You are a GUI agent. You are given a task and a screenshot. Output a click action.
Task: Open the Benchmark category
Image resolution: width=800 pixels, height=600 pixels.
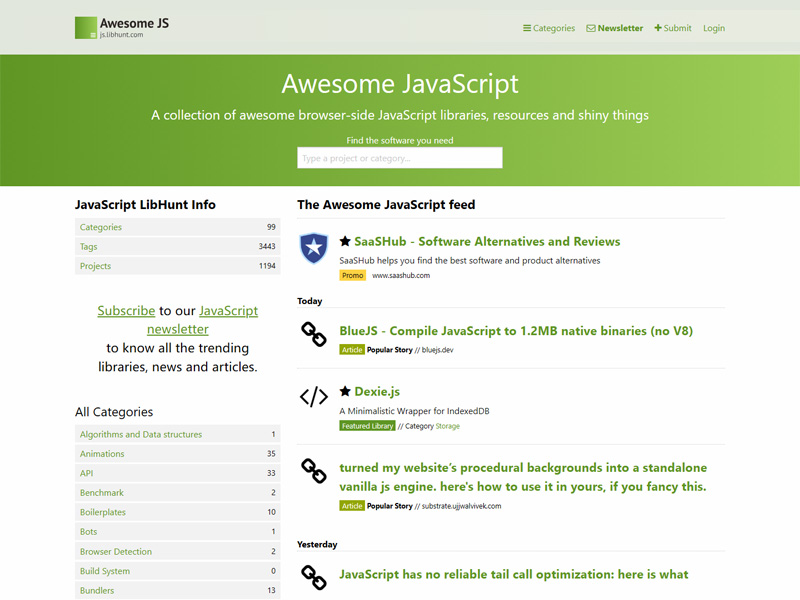[178, 492]
